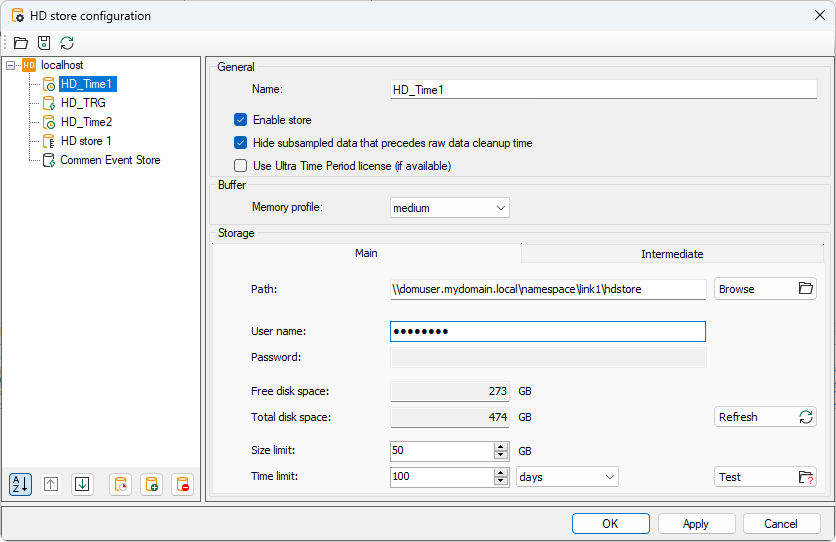
Task: Move the selected store down with the green arrow
Action: point(82,484)
